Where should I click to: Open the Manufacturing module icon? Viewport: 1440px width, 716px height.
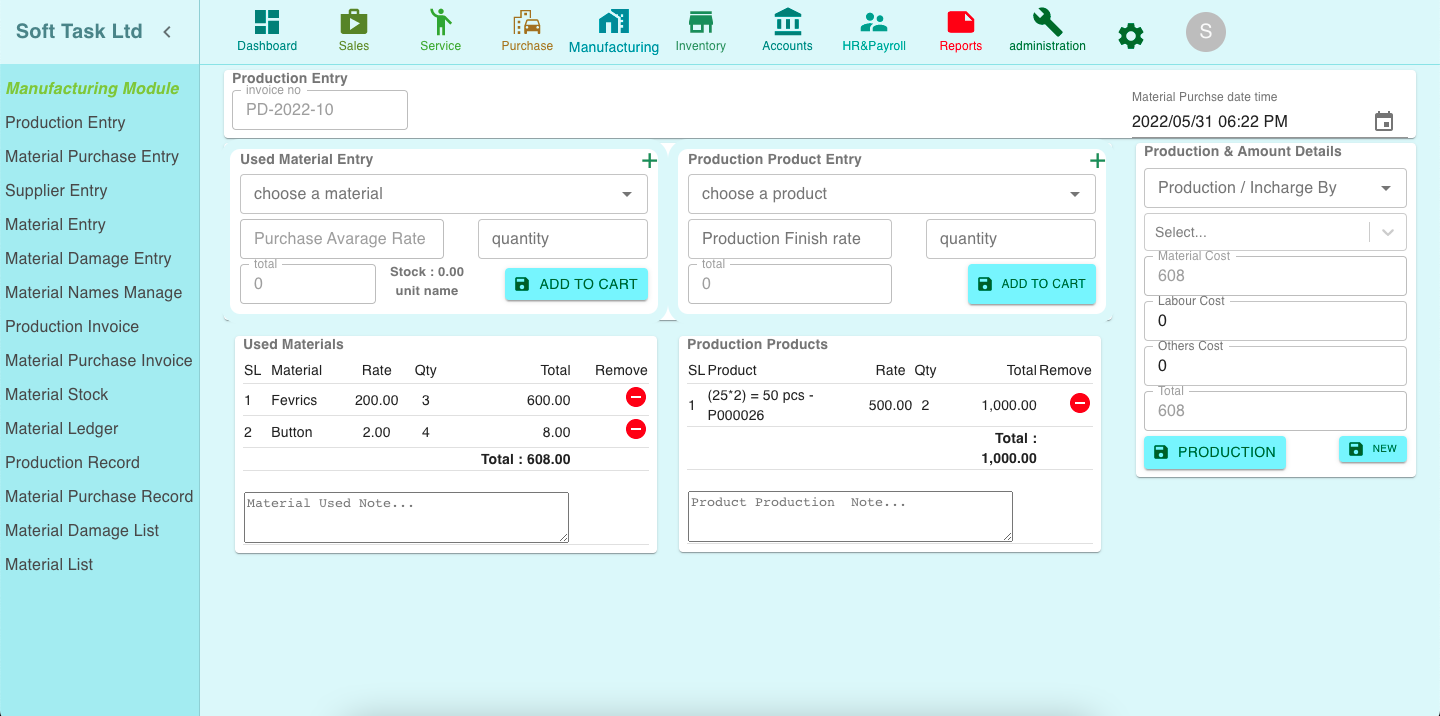(x=613, y=28)
